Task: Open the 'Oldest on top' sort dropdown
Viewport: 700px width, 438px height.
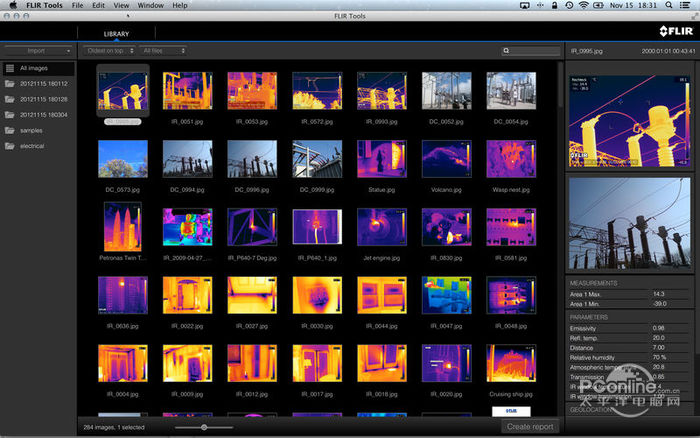Action: (107, 50)
